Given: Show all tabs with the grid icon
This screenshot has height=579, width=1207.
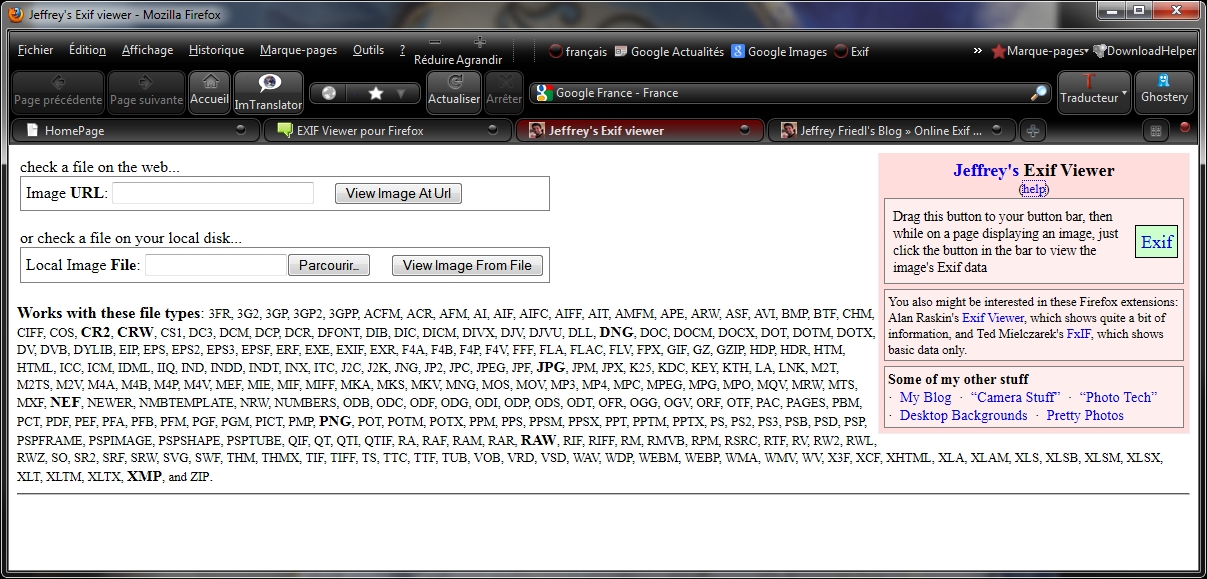Looking at the screenshot, I should tap(1156, 130).
